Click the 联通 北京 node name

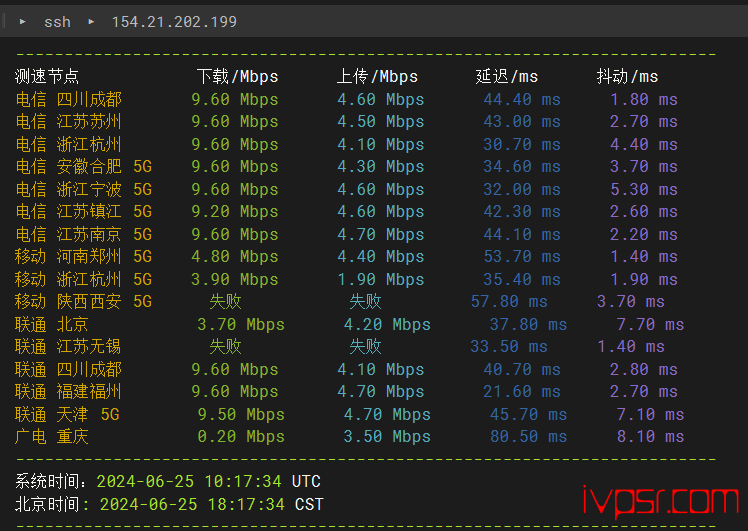(x=52, y=324)
